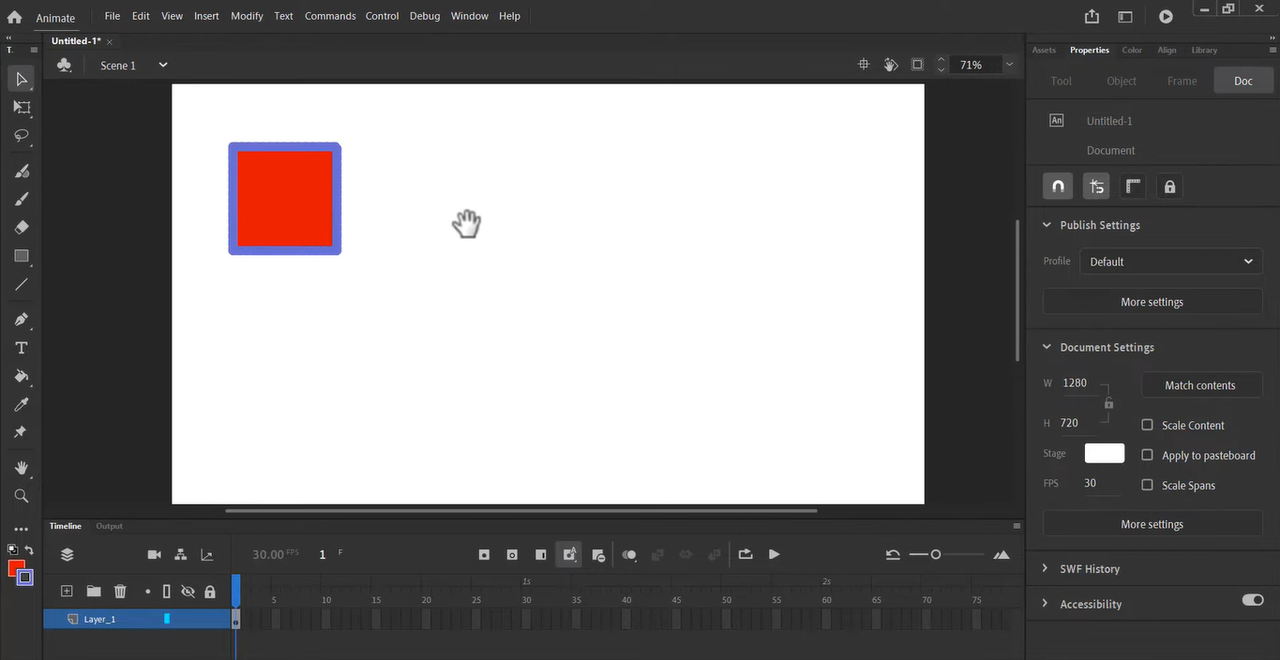Viewport: 1280px width, 660px height.
Task: Select the Hand tool in toolbar
Action: (x=21, y=468)
